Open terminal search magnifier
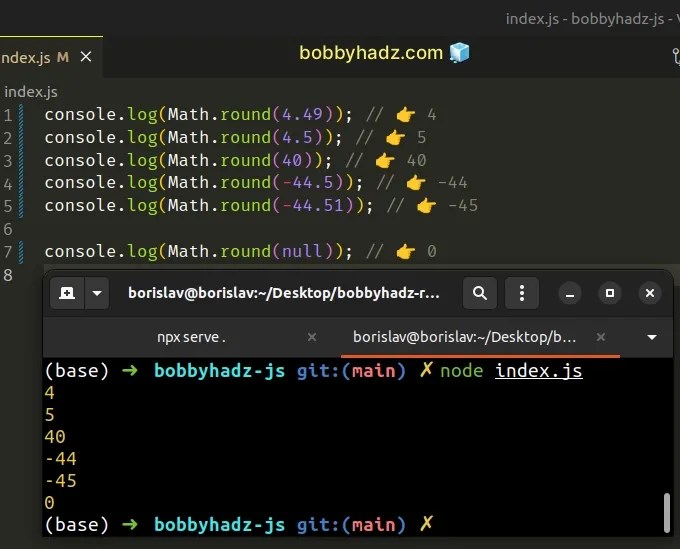680x549 pixels. 480,293
